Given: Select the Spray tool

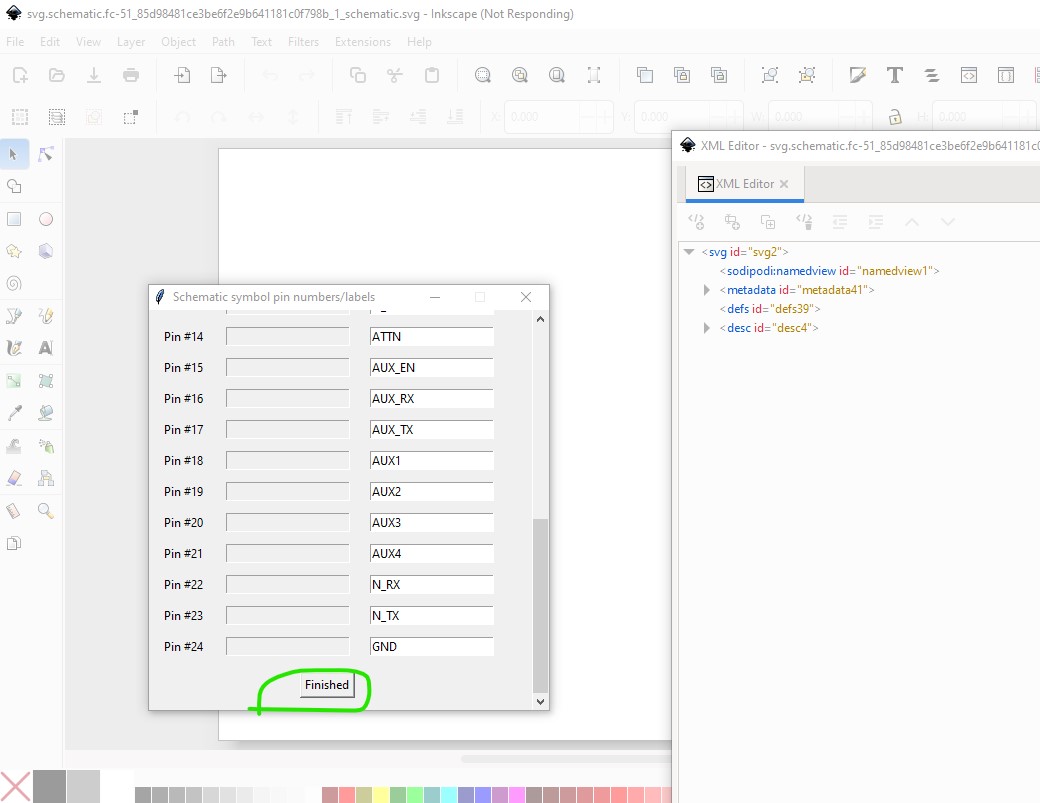Looking at the screenshot, I should coord(45,446).
